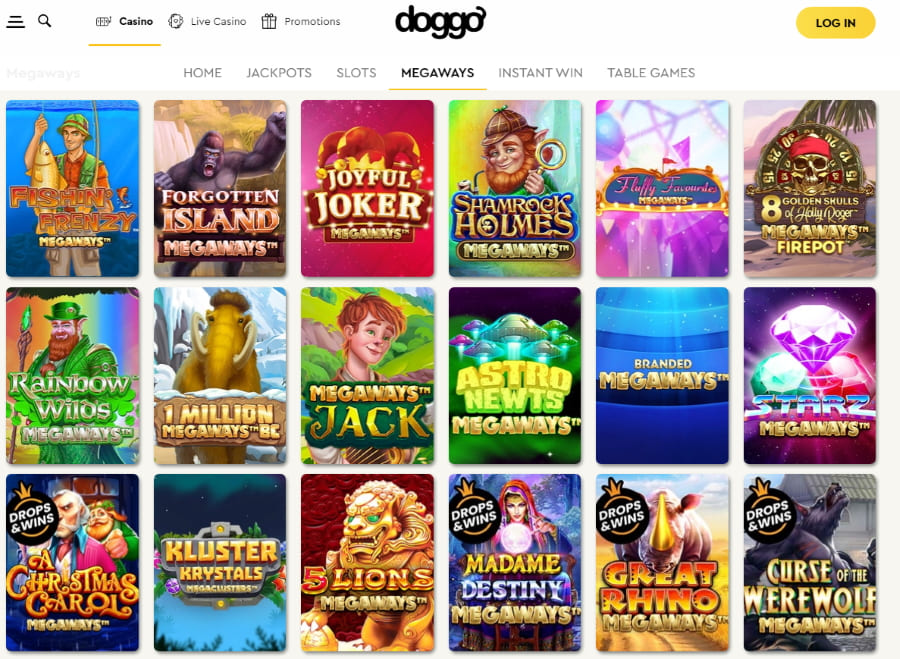The width and height of the screenshot is (900, 659).
Task: Click the LOG IN button
Action: [835, 23]
